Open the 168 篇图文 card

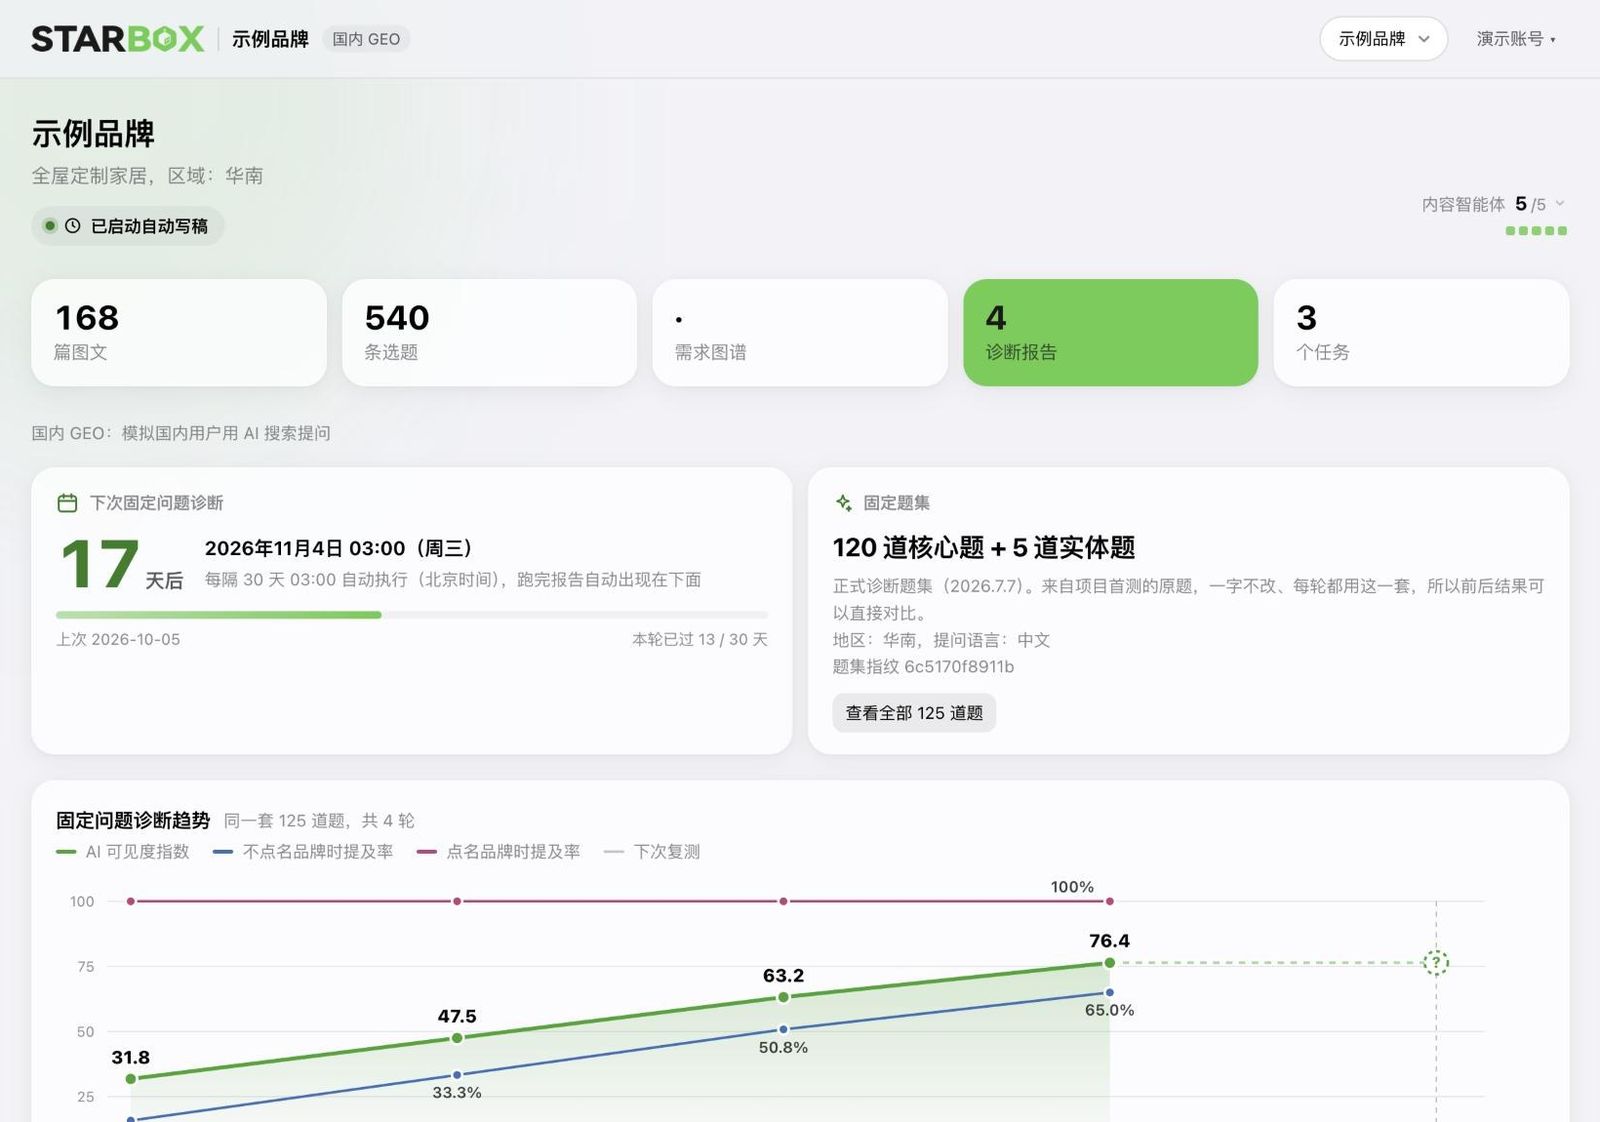pyautogui.click(x=179, y=332)
